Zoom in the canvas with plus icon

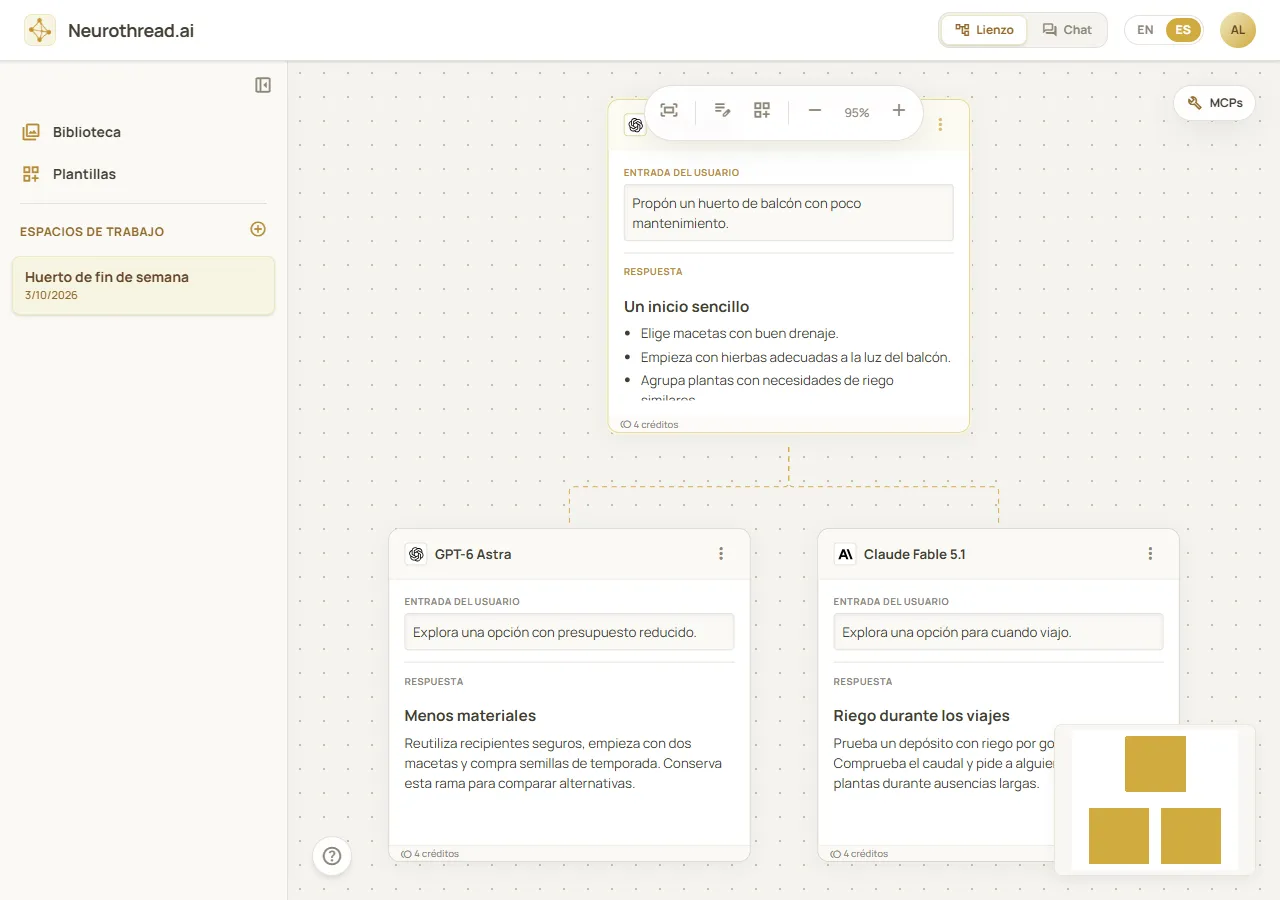coord(899,111)
